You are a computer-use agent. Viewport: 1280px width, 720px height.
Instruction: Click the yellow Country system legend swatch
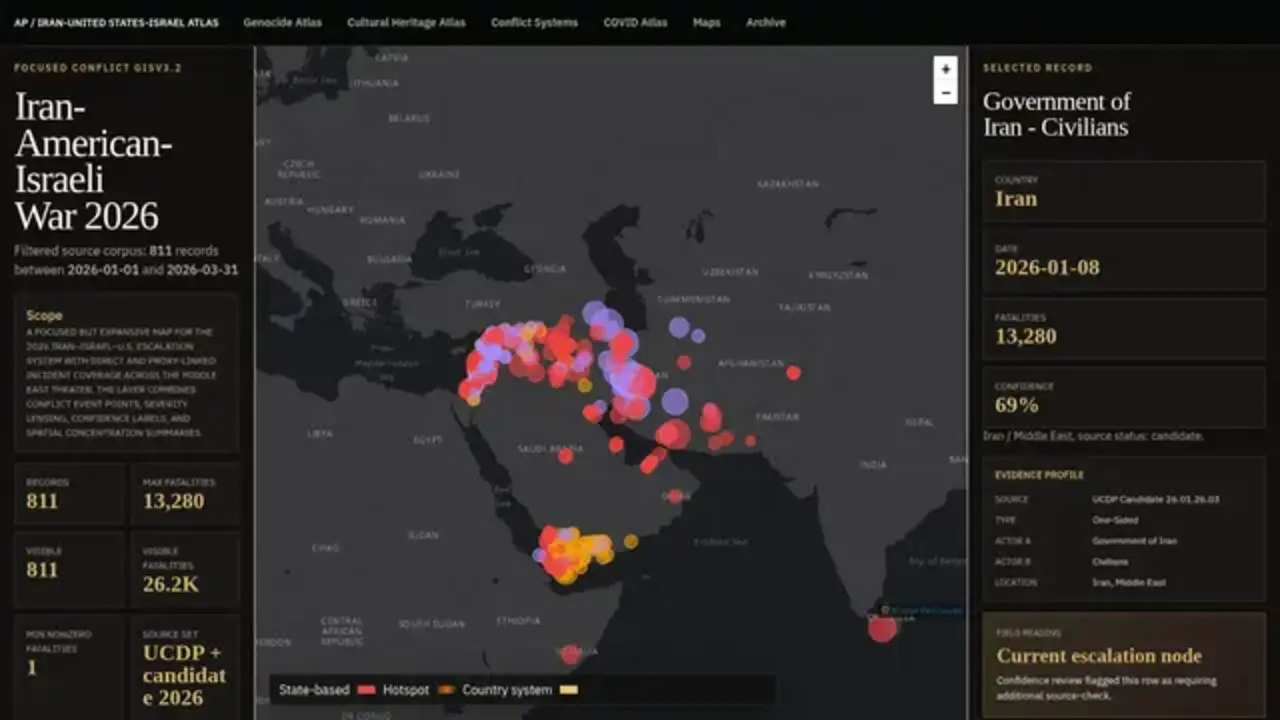point(569,690)
